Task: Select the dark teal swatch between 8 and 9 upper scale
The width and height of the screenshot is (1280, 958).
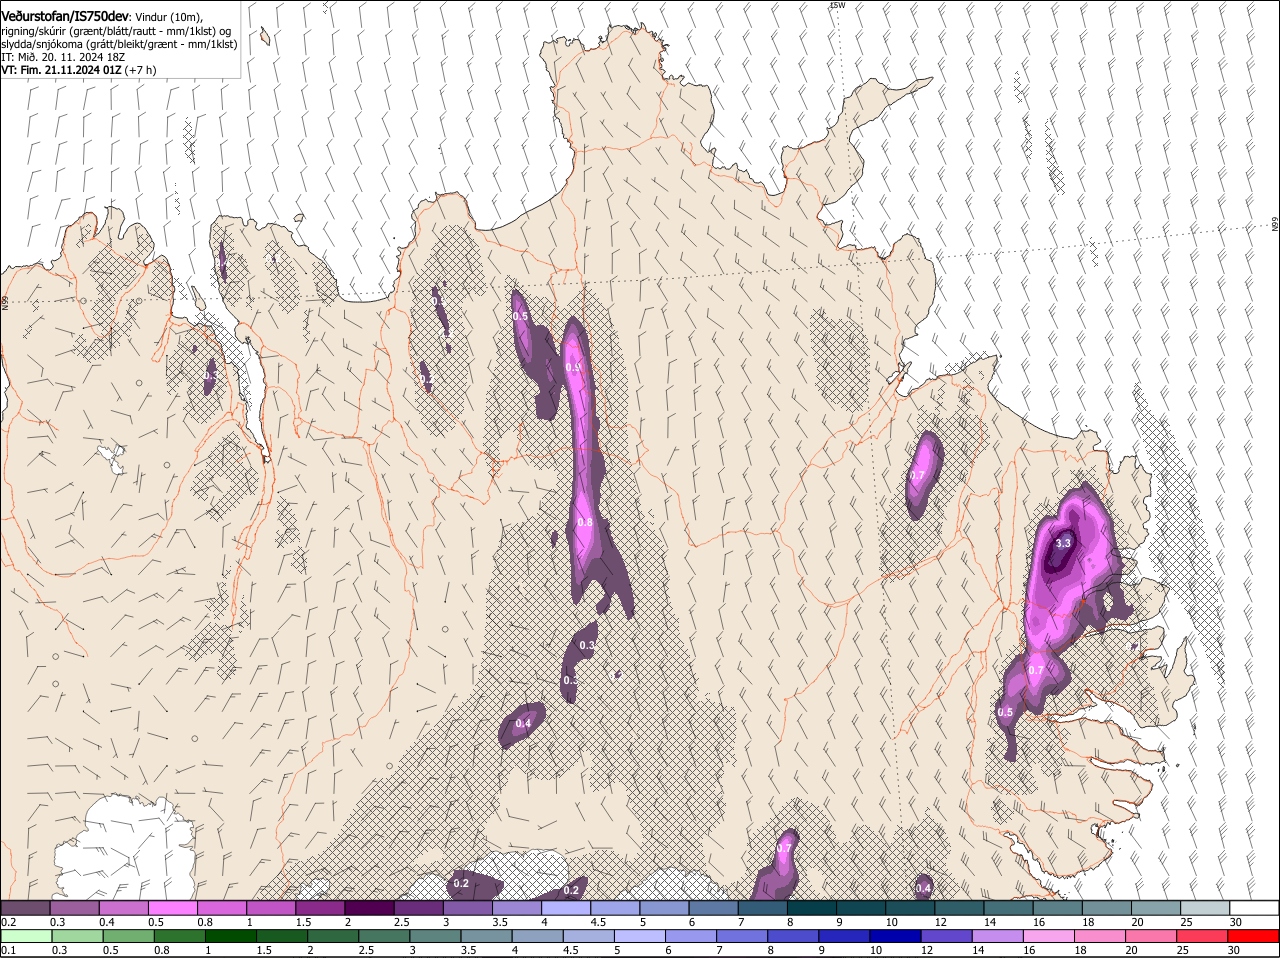Action: (812, 907)
